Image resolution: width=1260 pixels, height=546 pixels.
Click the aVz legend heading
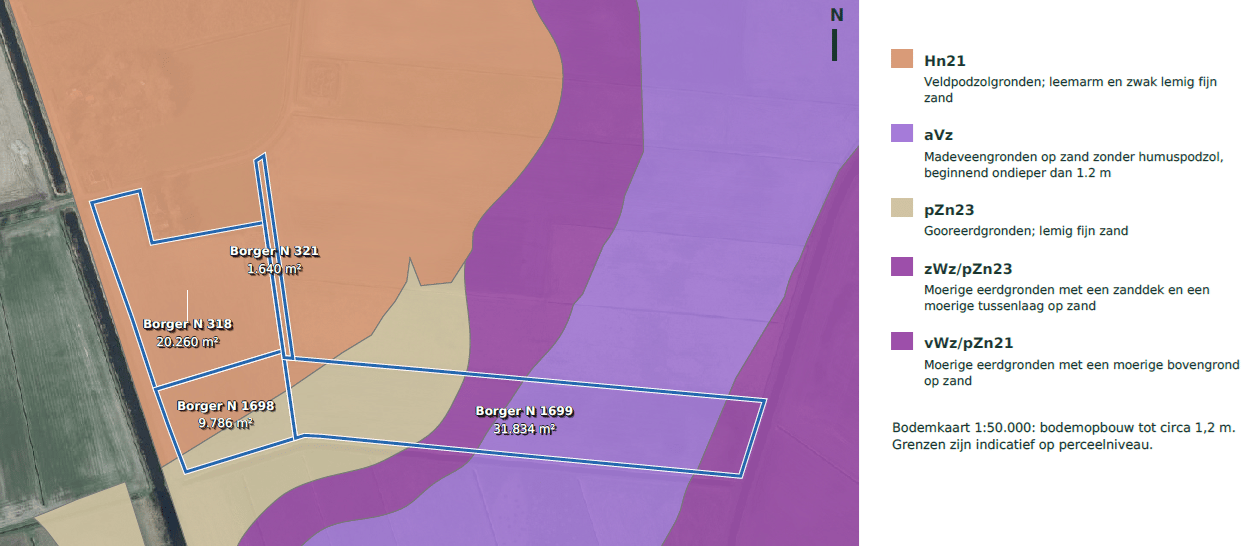(939, 135)
